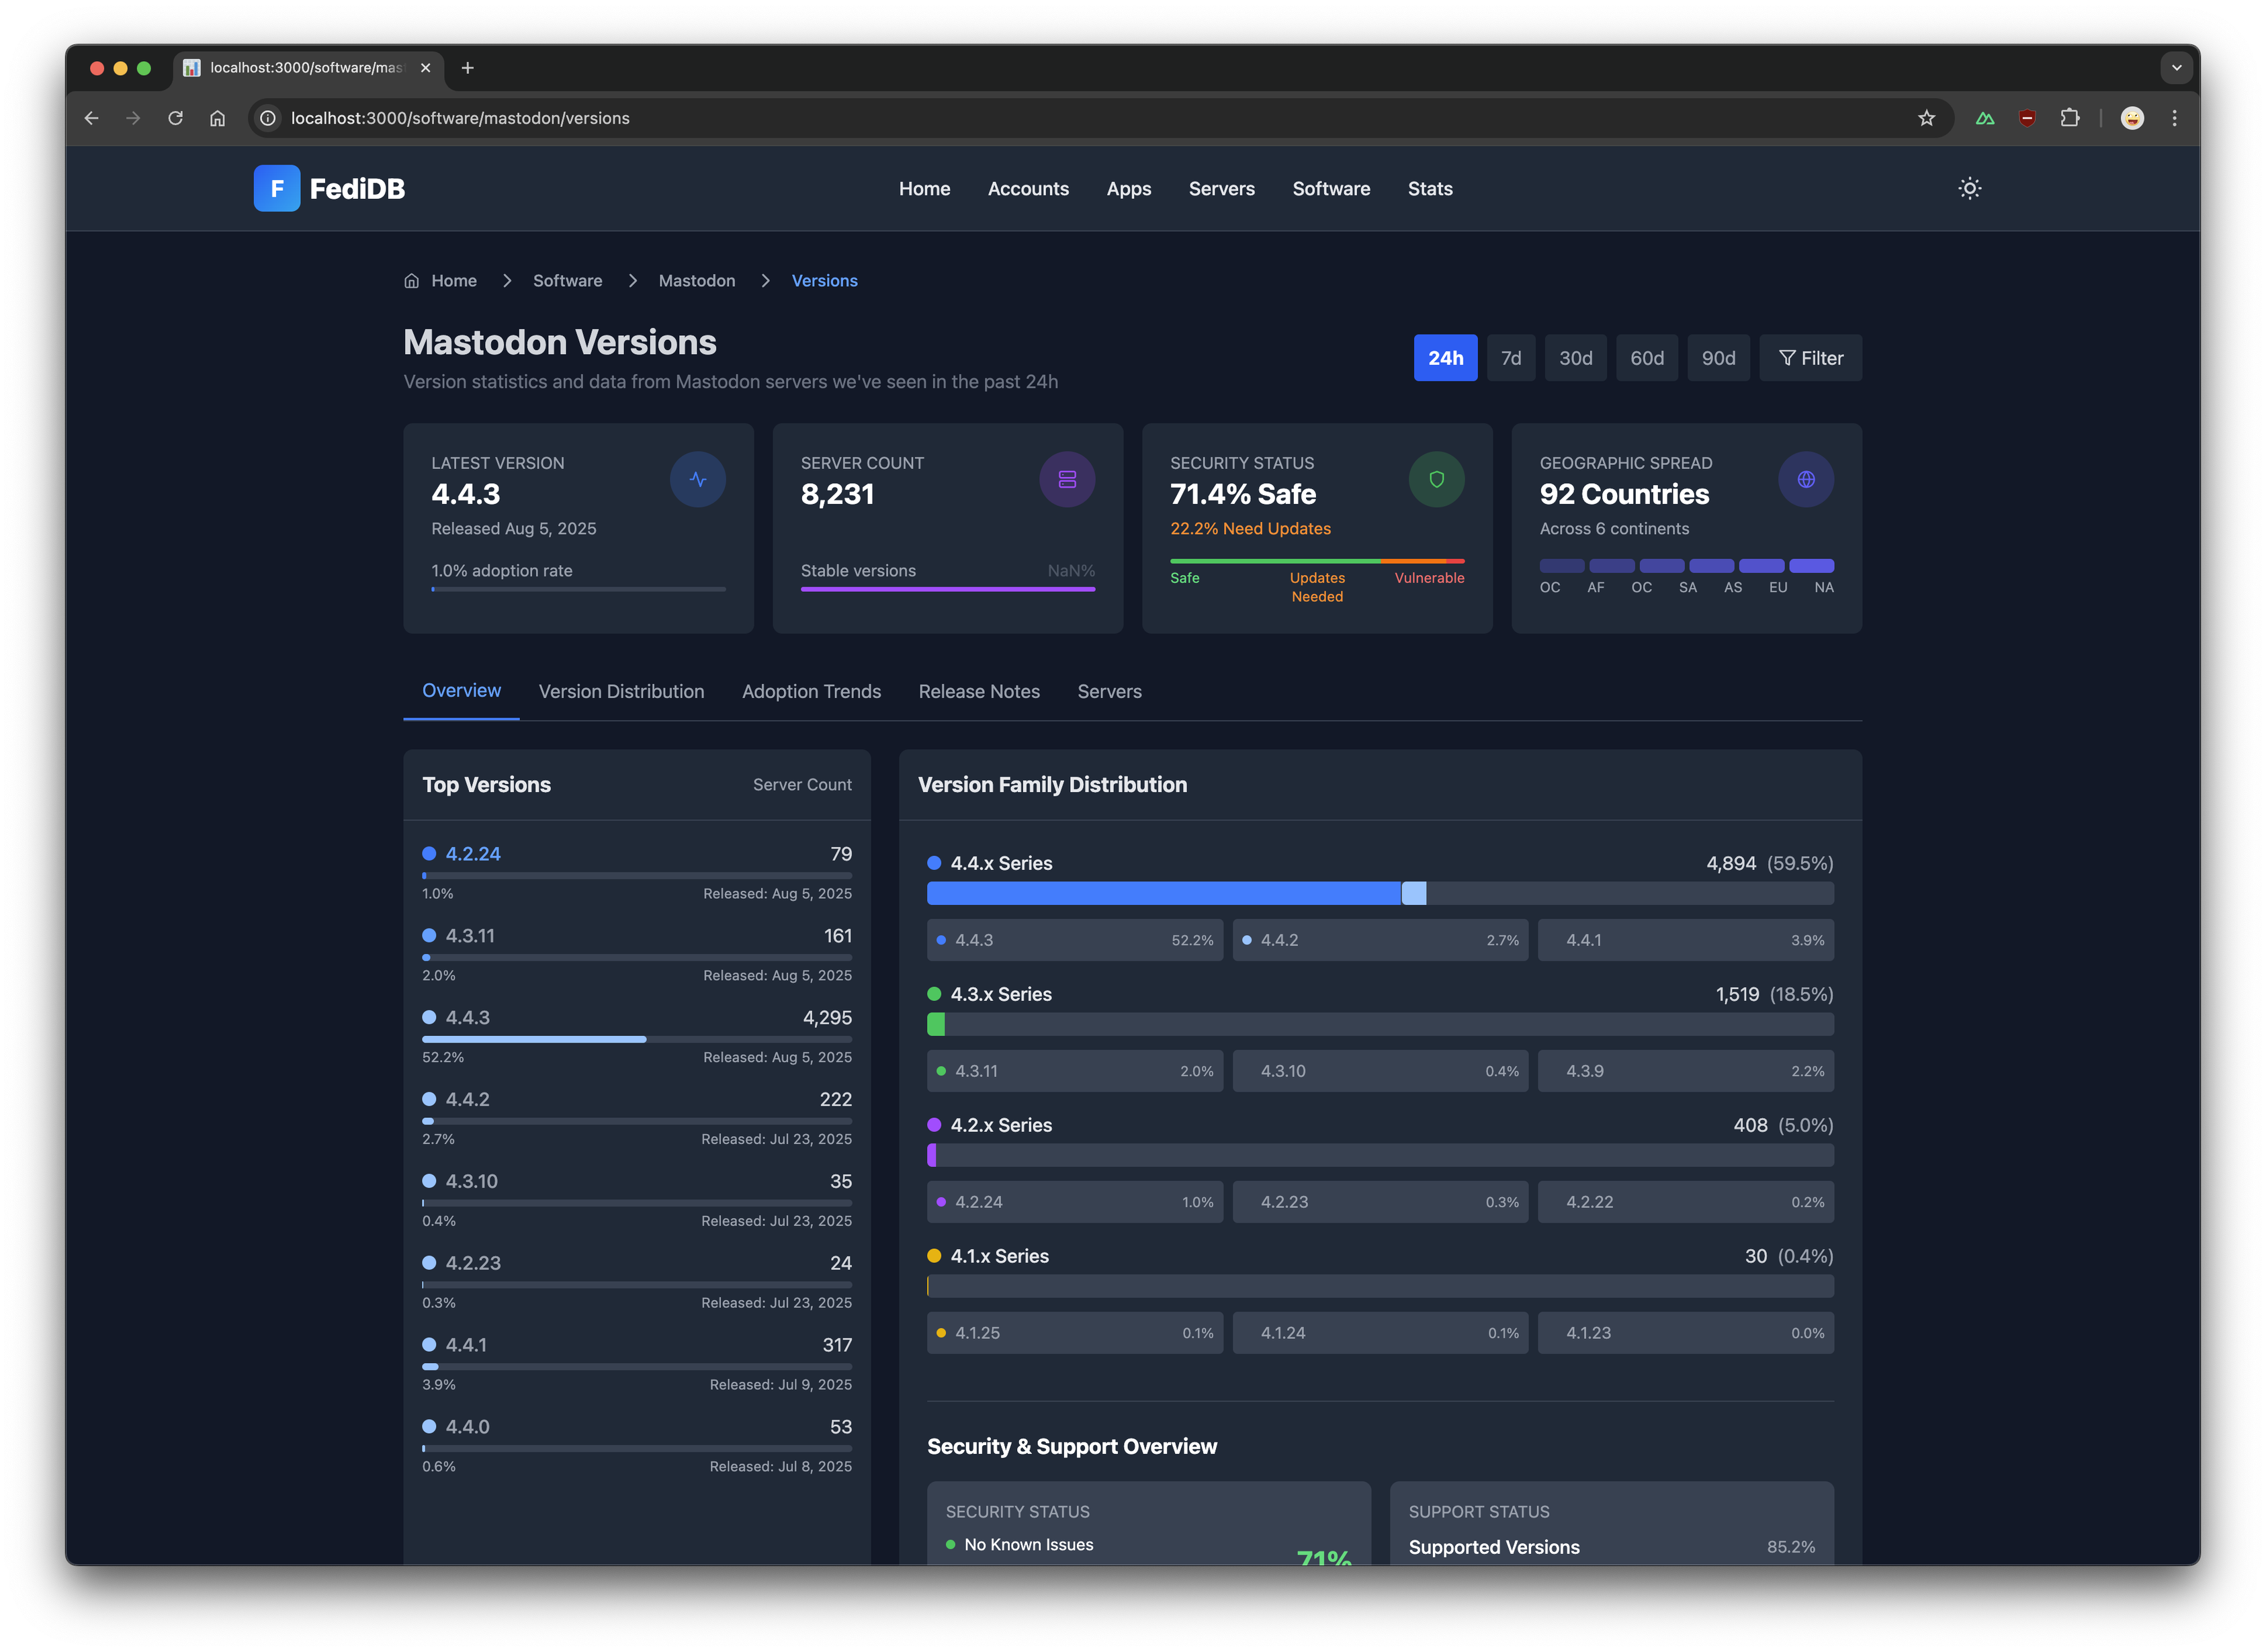Select the 7d time range

[1510, 358]
